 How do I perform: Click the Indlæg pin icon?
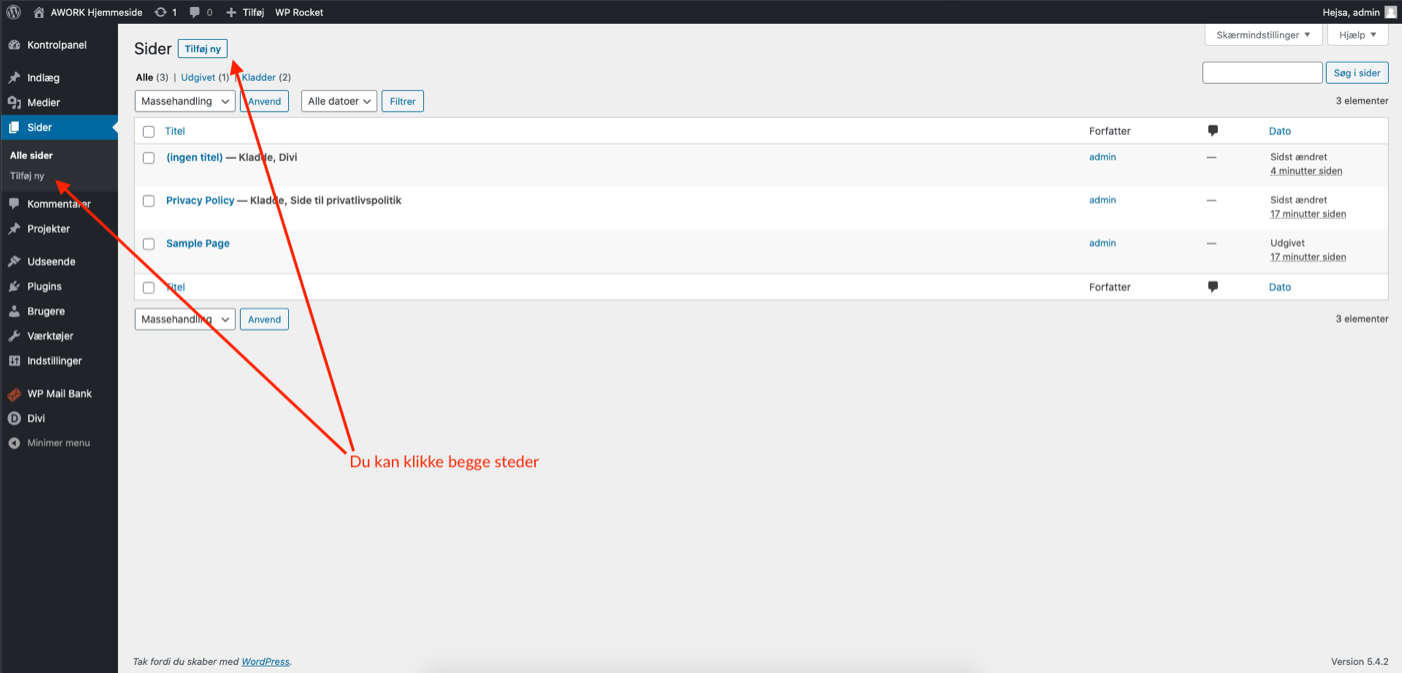pyautogui.click(x=15, y=78)
